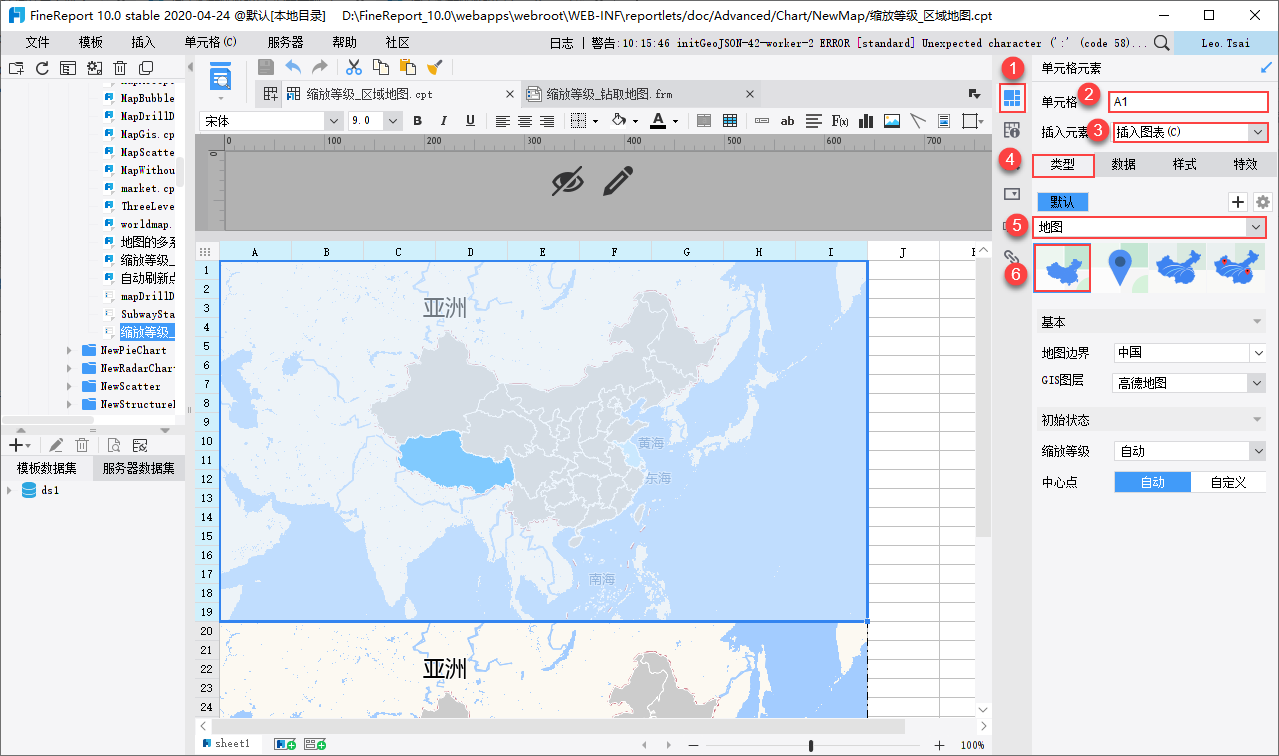1279x756 pixels.
Task: Switch to the 特效 tab
Action: tap(1245, 165)
